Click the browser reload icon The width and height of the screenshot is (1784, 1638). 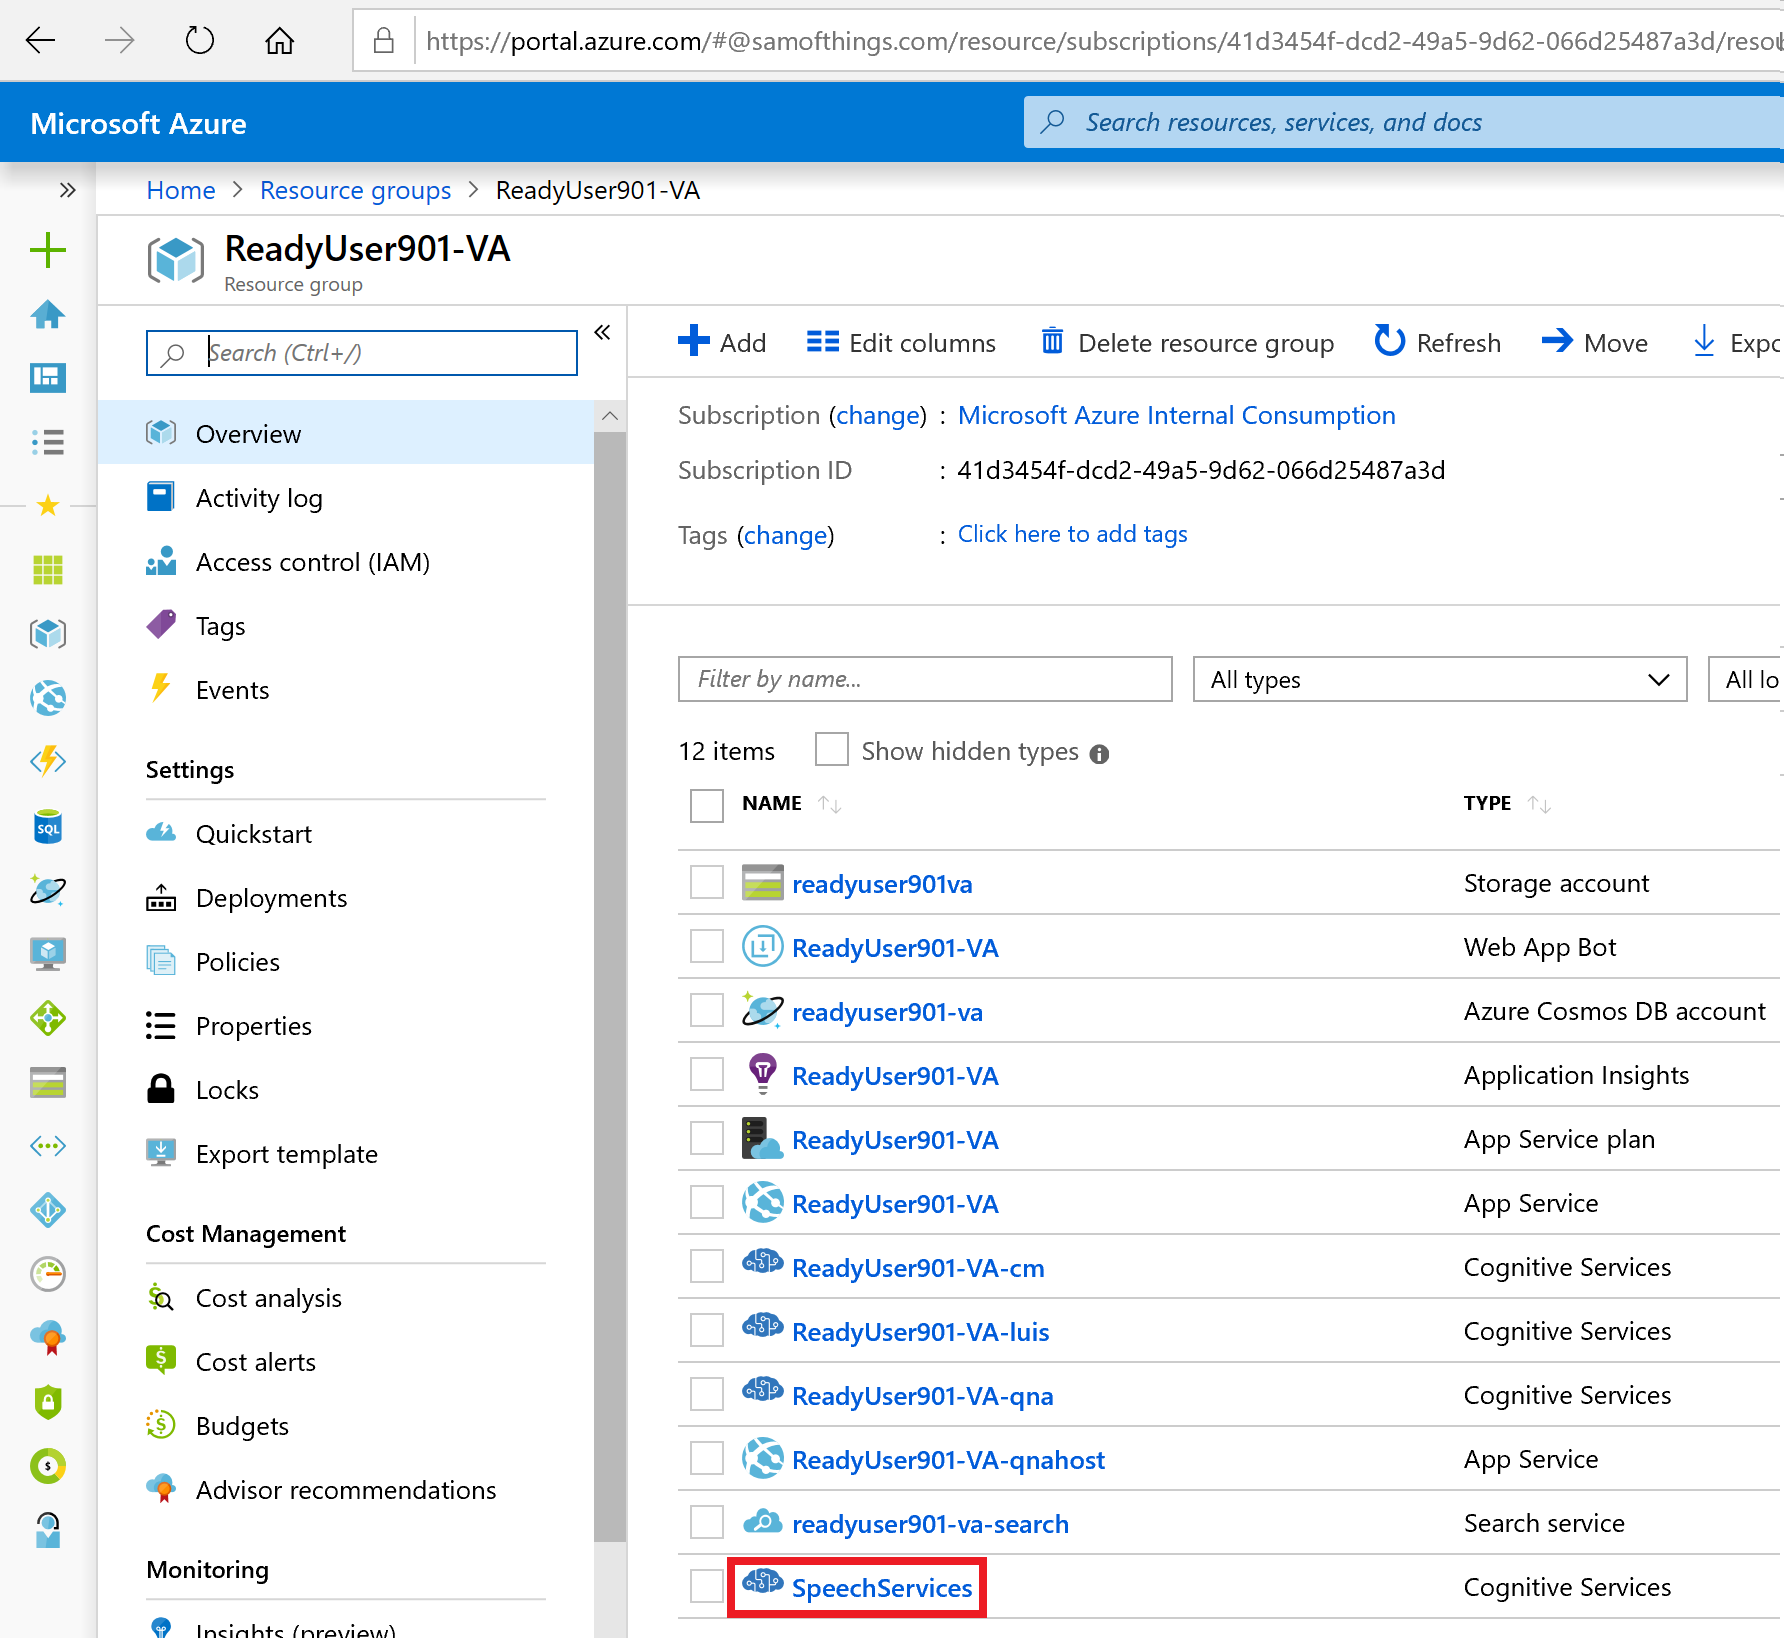coord(200,40)
